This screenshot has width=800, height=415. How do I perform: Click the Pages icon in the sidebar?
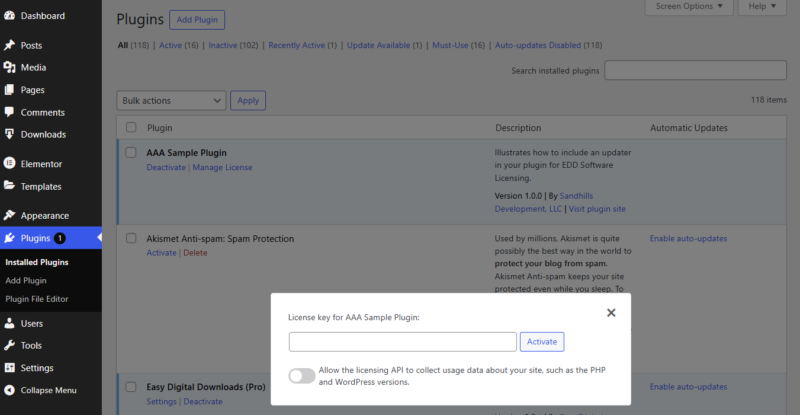[10, 90]
